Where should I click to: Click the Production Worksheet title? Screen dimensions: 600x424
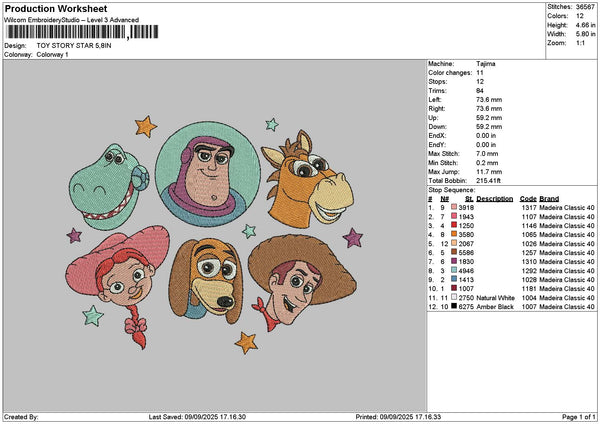click(54, 8)
